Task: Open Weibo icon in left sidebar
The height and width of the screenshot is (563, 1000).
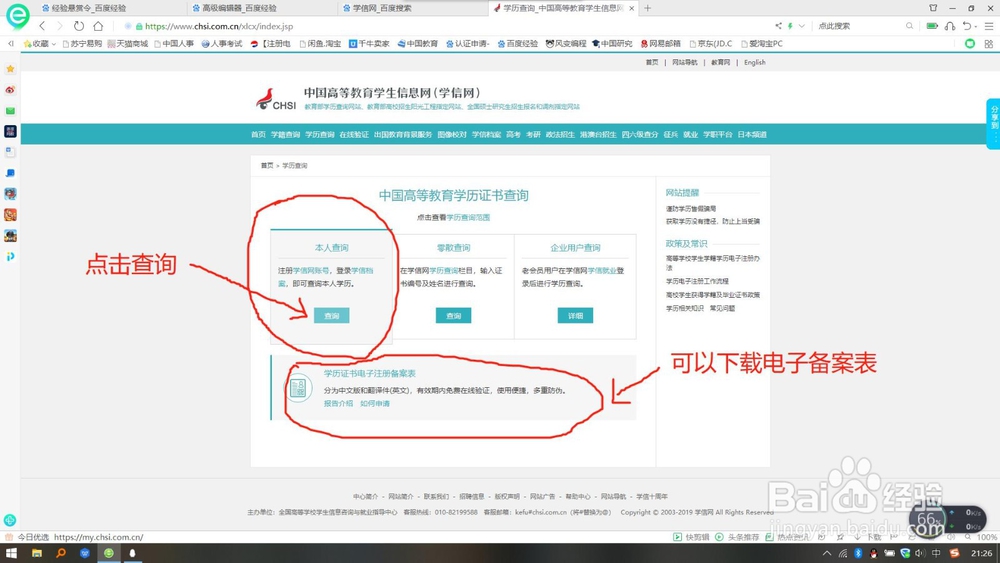Action: coord(10,90)
